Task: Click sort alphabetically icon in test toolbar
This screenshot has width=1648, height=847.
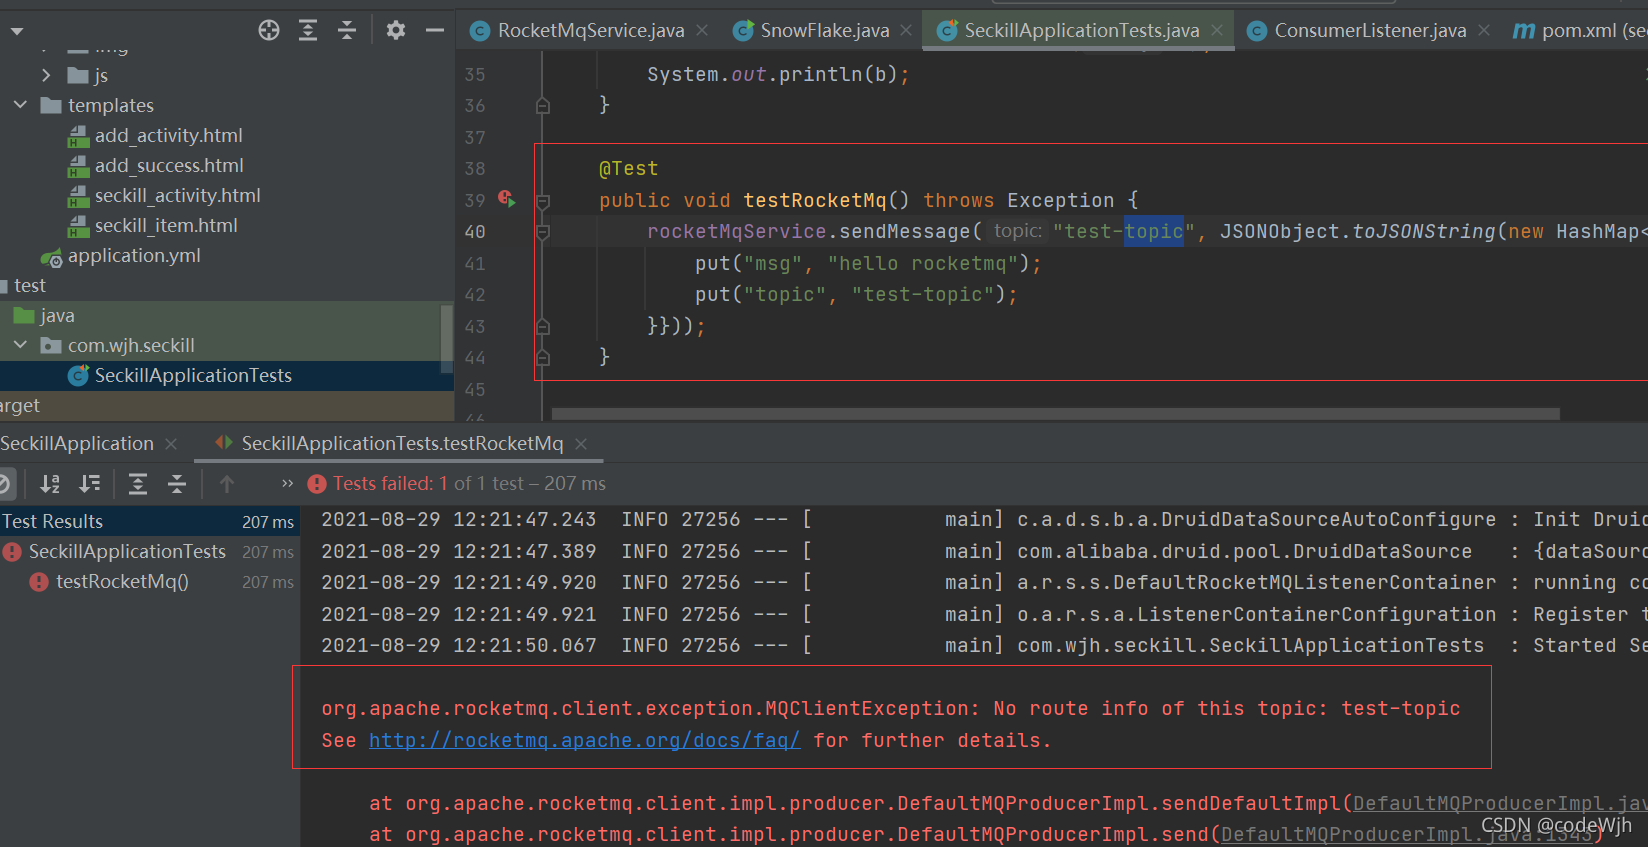Action: tap(50, 484)
